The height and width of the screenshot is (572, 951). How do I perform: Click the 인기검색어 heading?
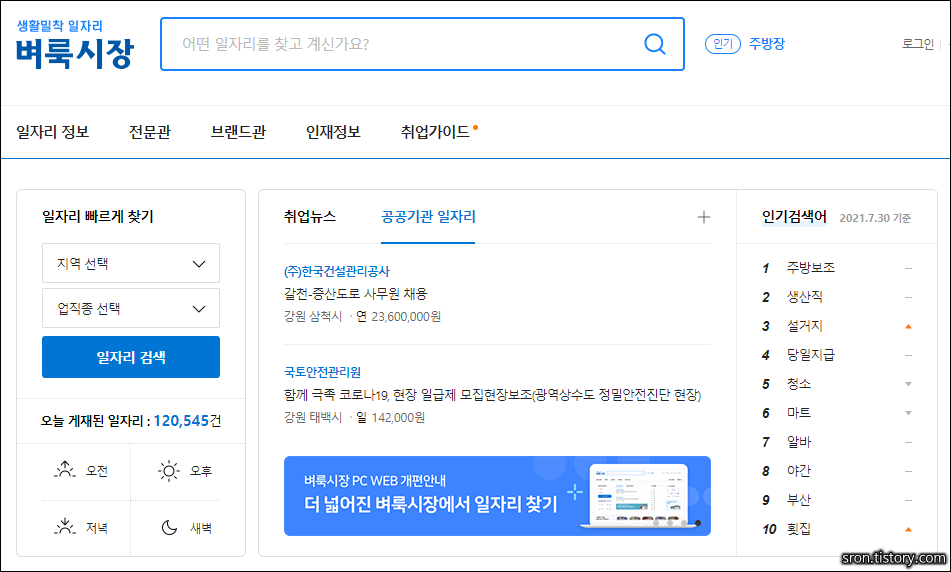tap(794, 217)
